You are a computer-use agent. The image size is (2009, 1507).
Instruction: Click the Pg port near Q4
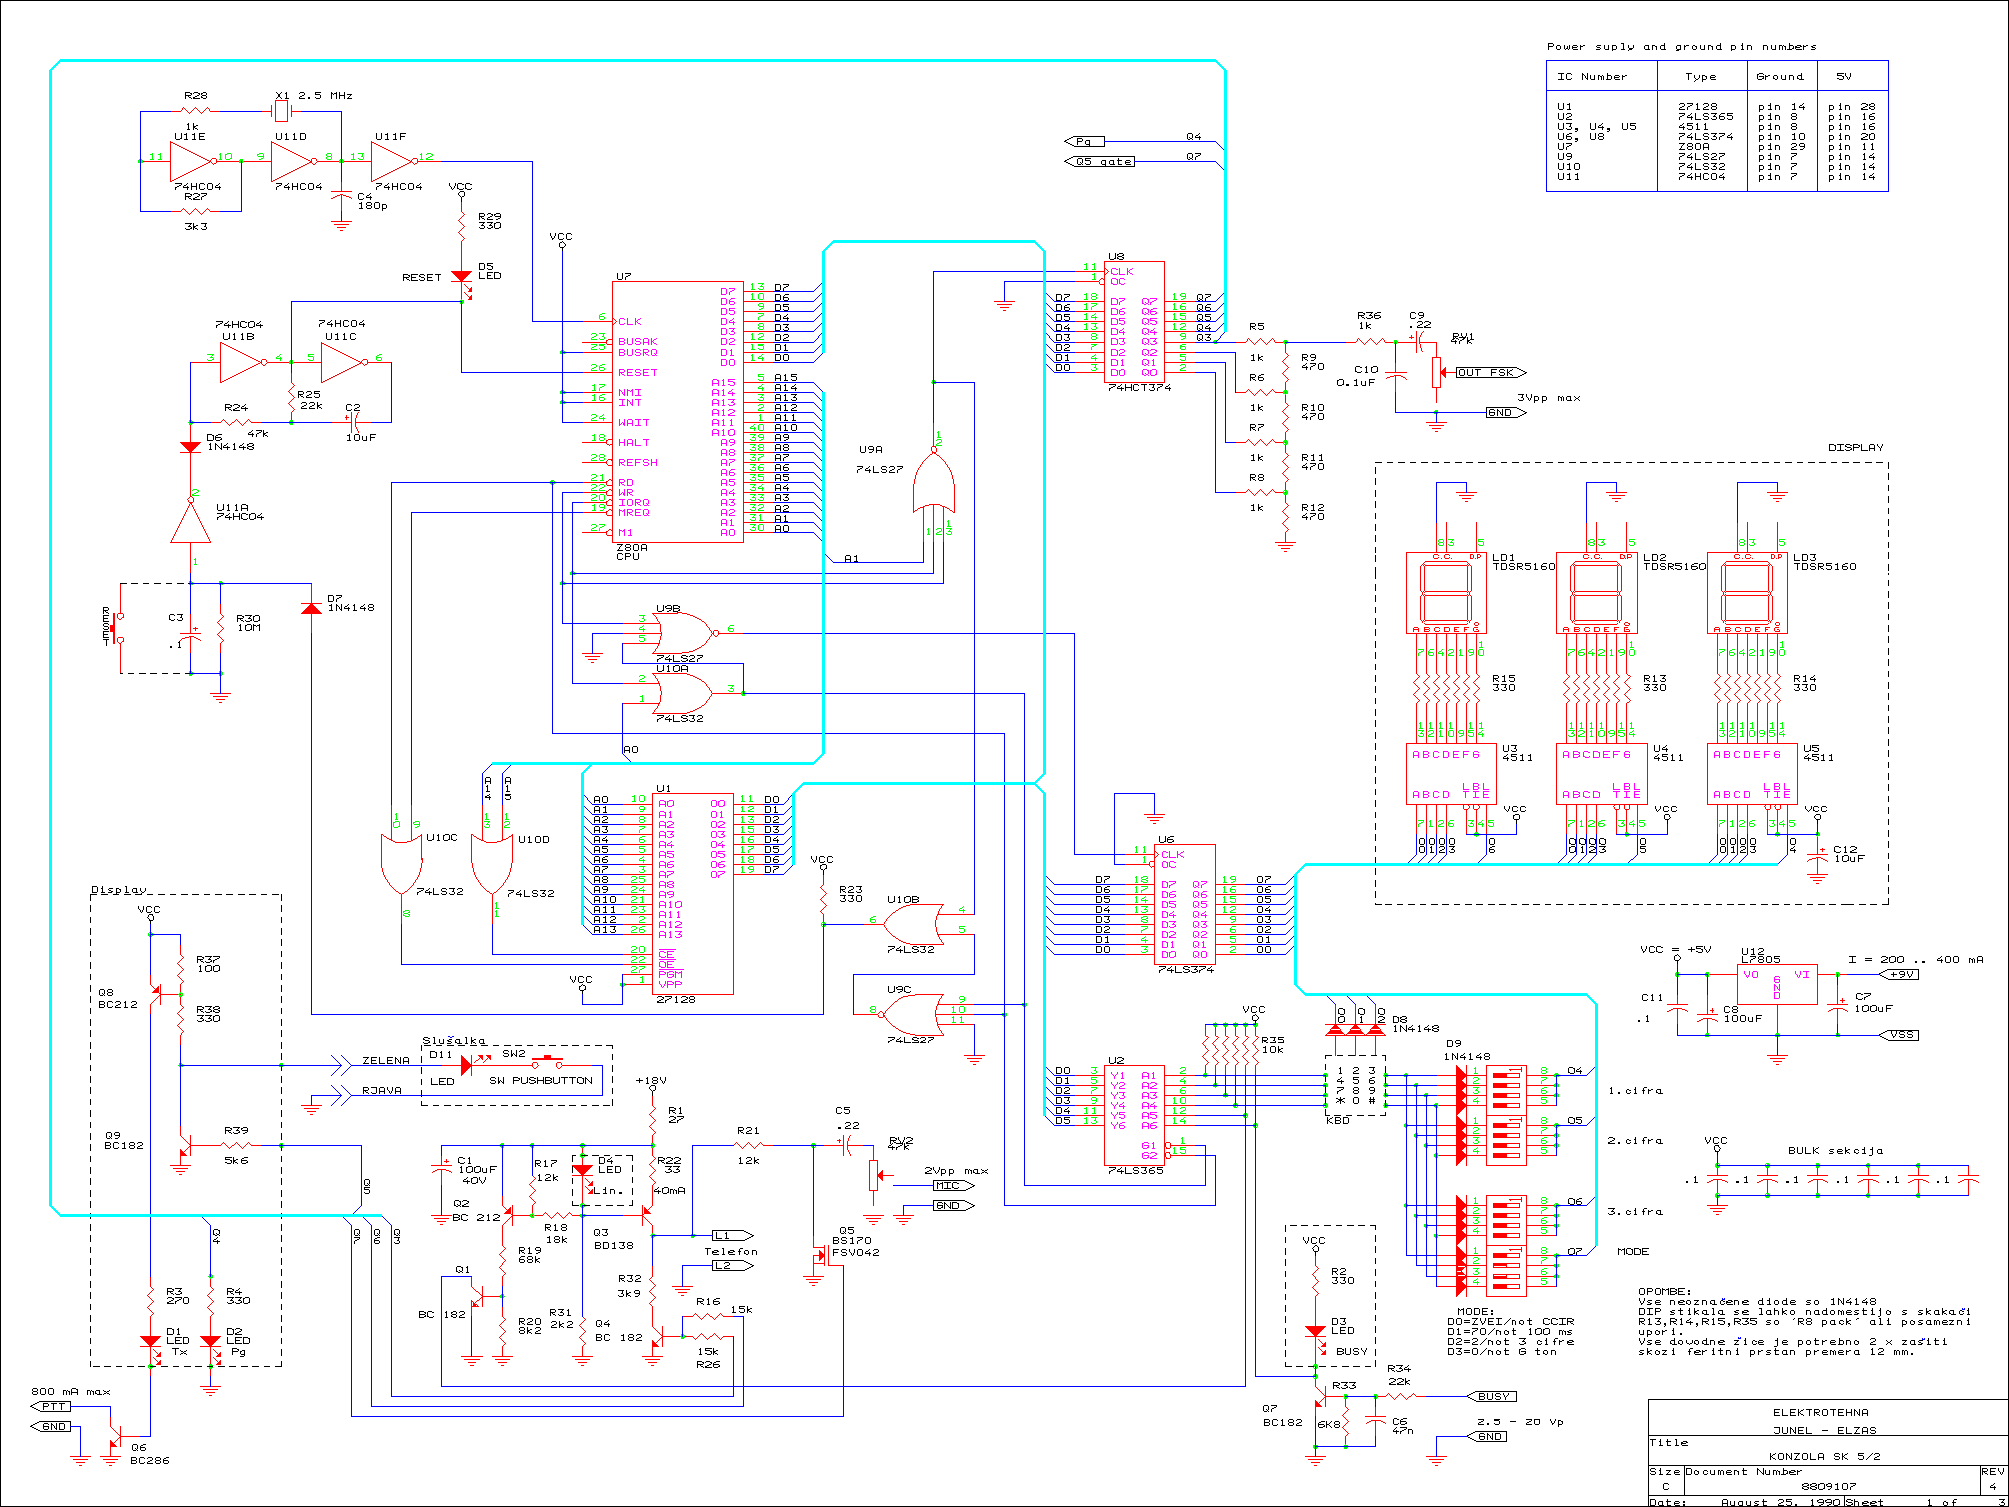(x=1084, y=141)
